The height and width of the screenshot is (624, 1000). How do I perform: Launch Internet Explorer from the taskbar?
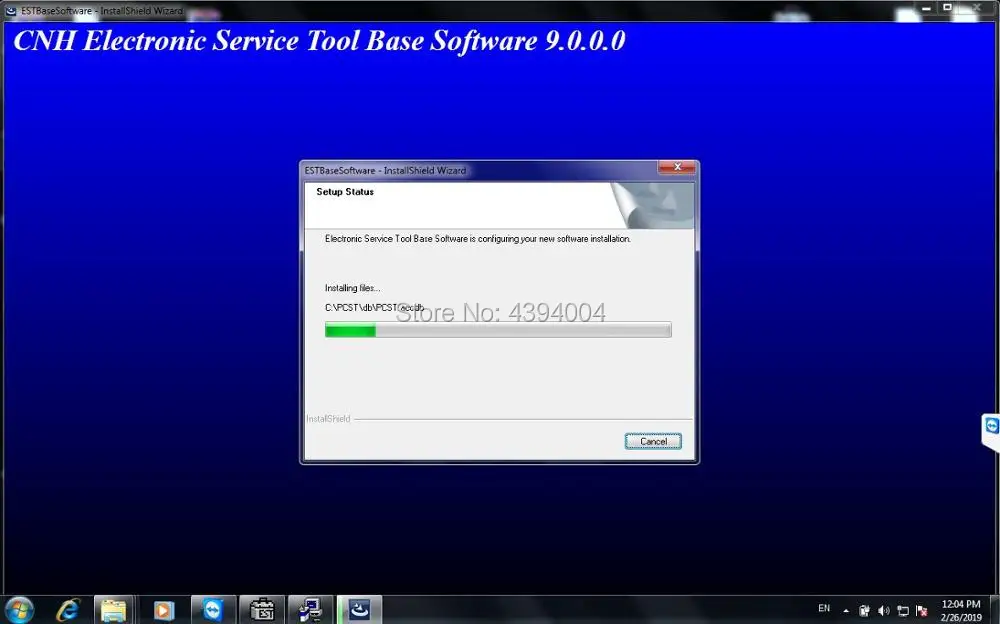point(67,610)
